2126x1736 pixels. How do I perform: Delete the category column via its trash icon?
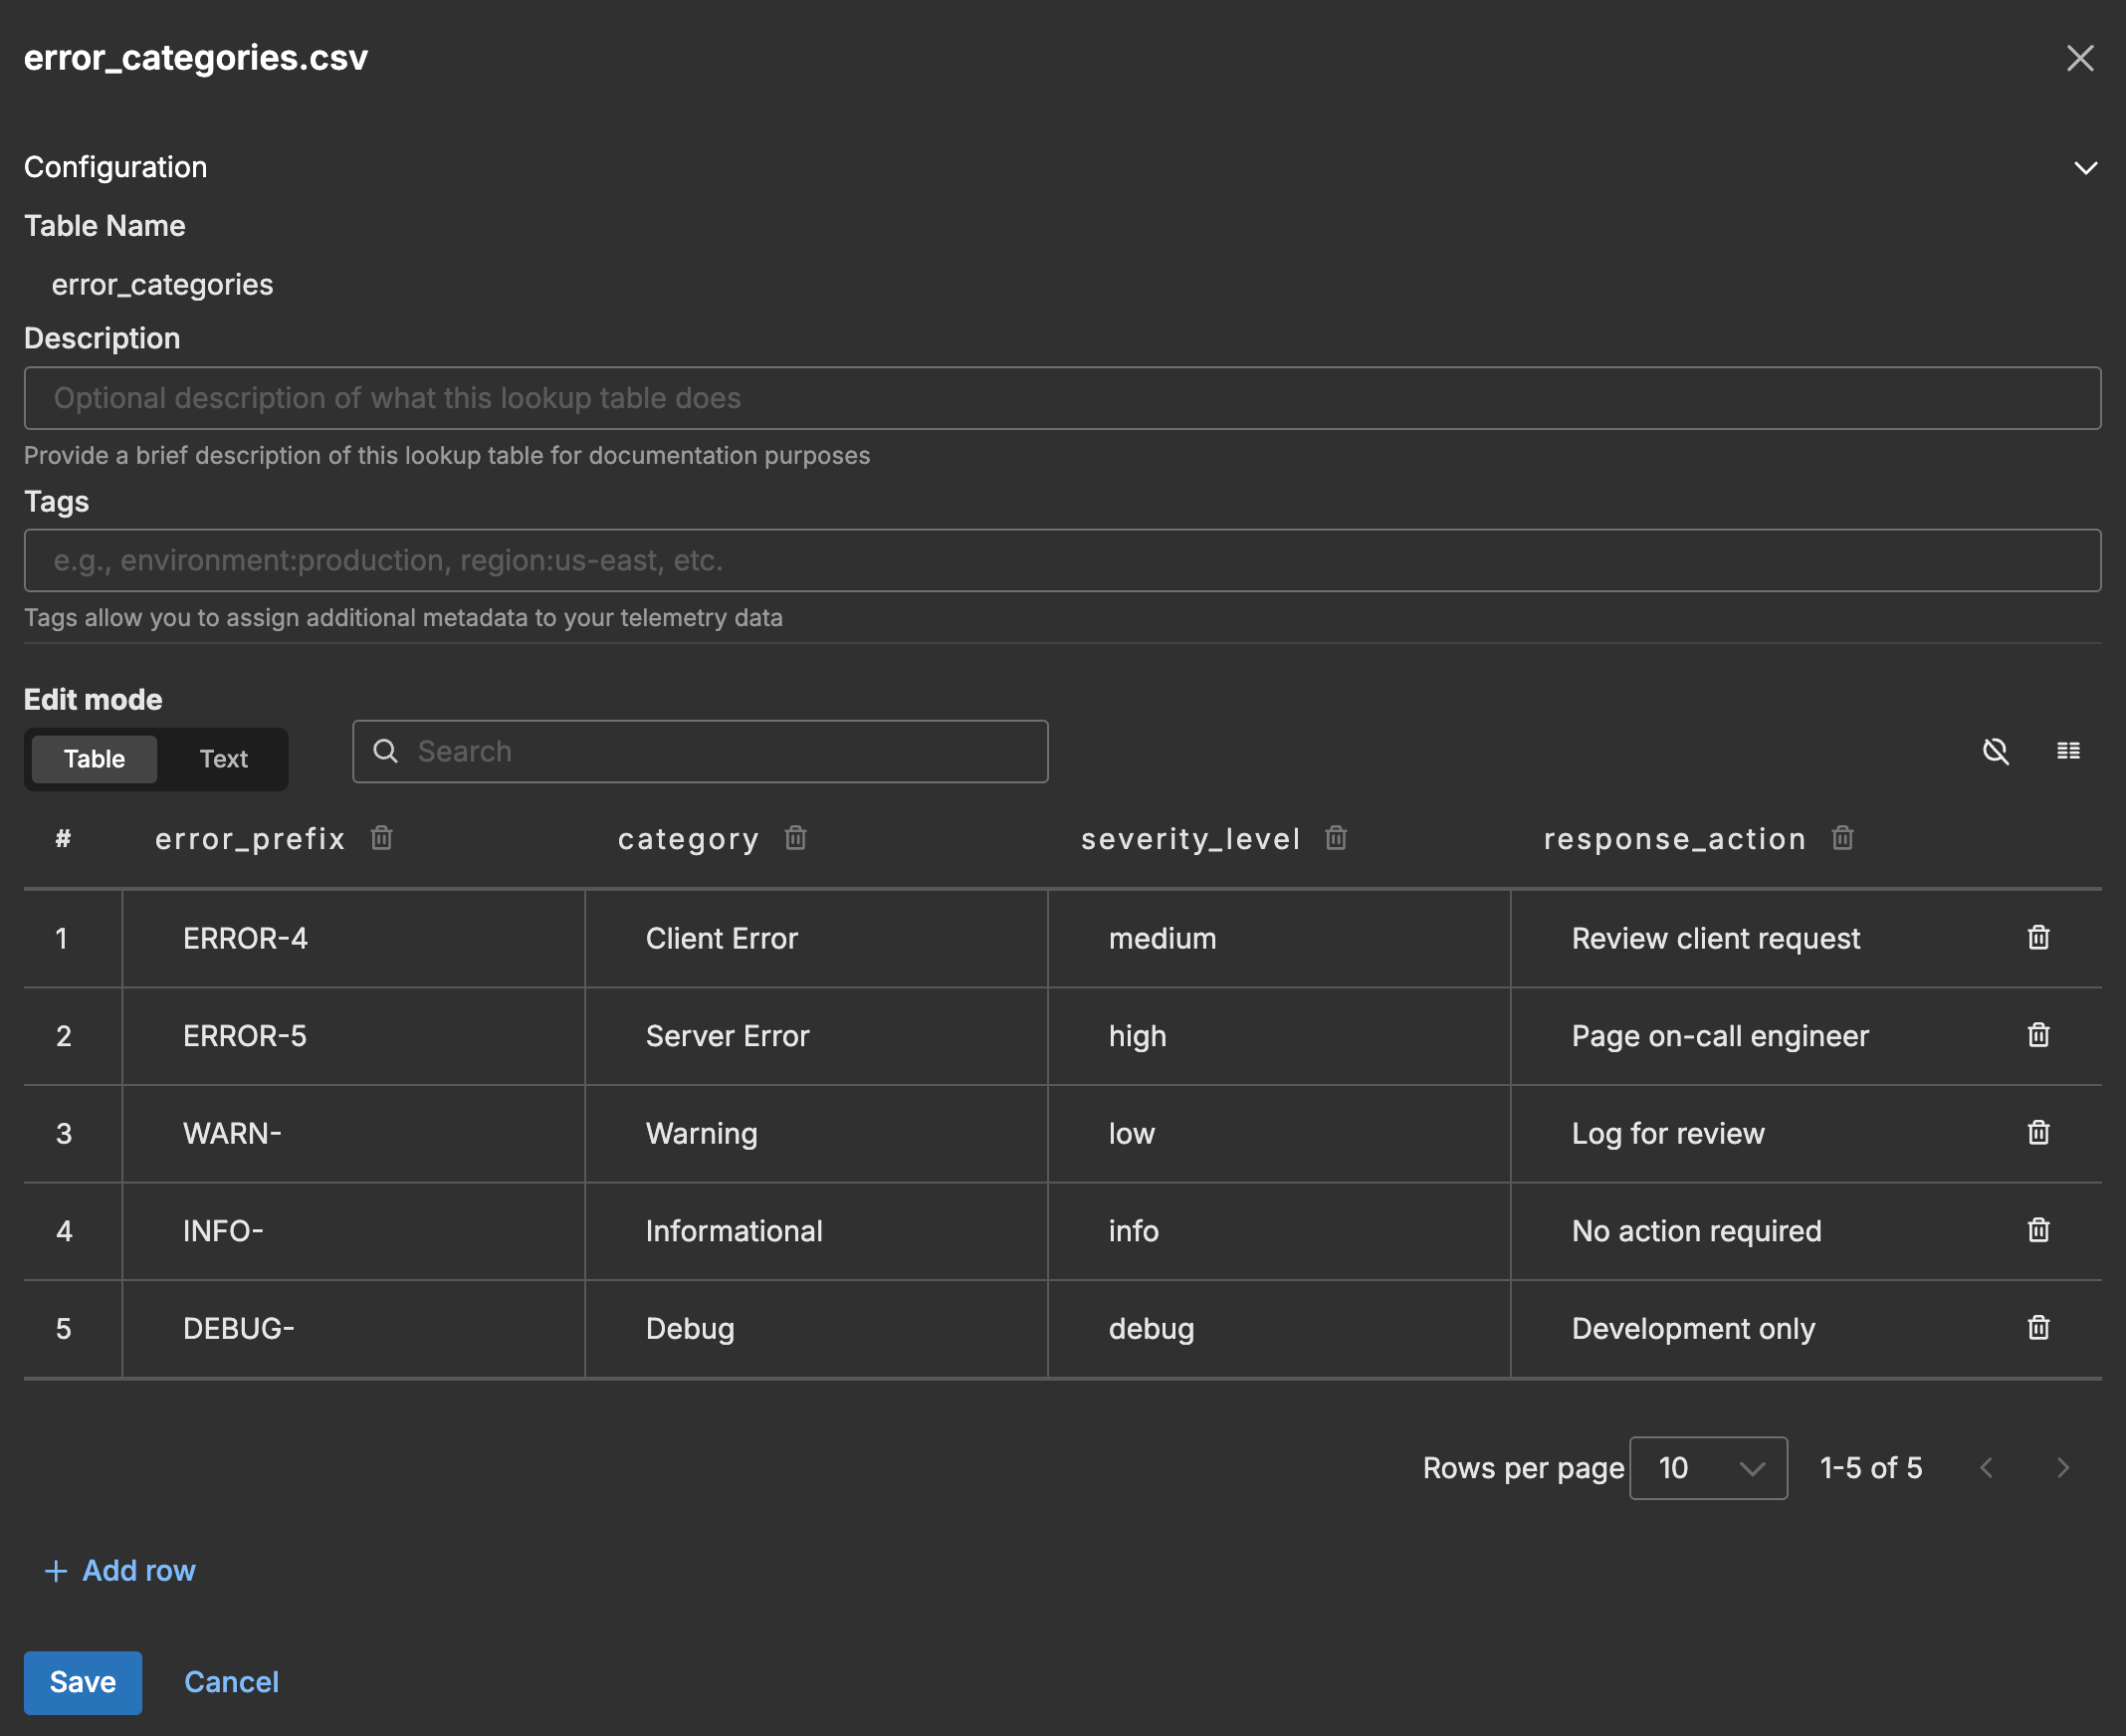(795, 838)
